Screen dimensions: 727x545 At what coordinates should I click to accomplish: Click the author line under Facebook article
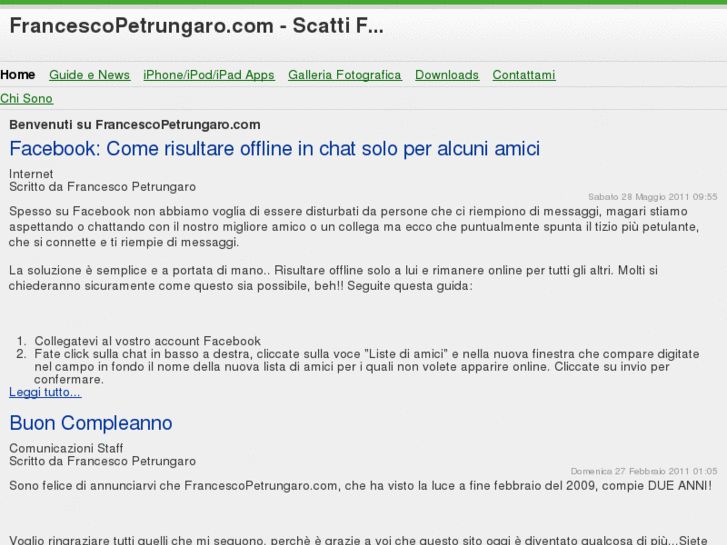102,187
